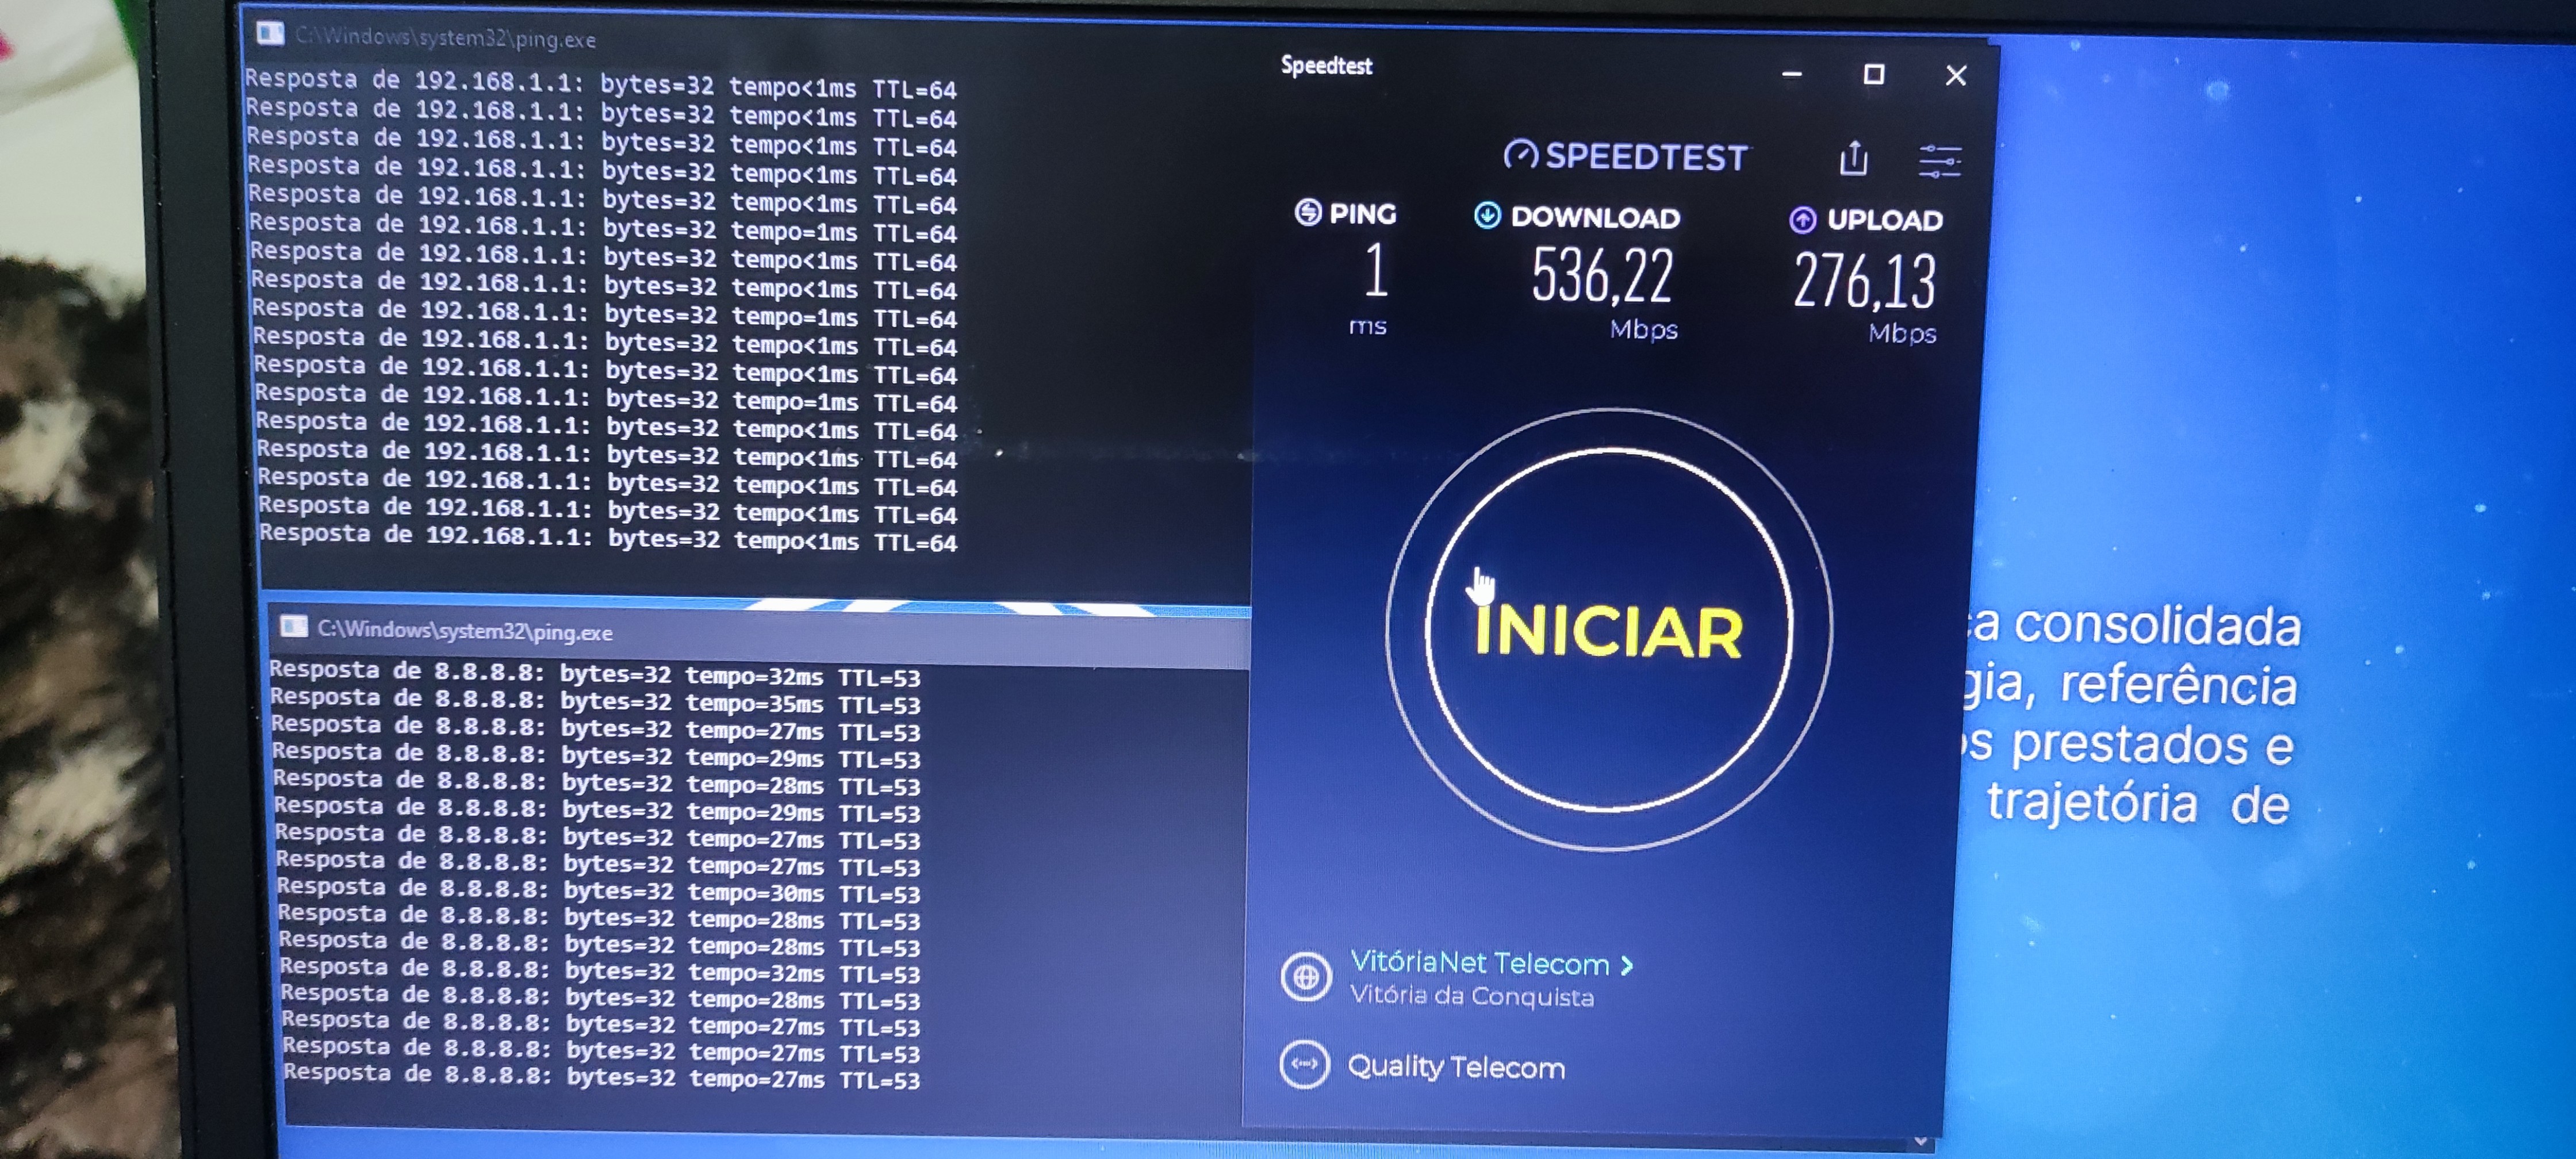Click the SPEEDTEST gauge logo
Screen dimensions: 2576x1159
(x=1520, y=155)
